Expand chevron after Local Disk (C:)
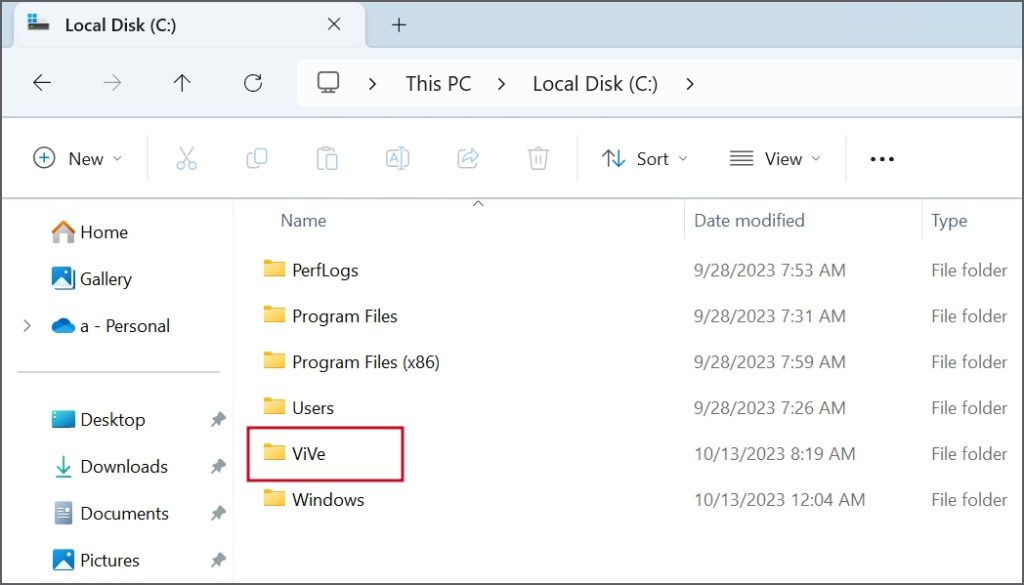 690,84
